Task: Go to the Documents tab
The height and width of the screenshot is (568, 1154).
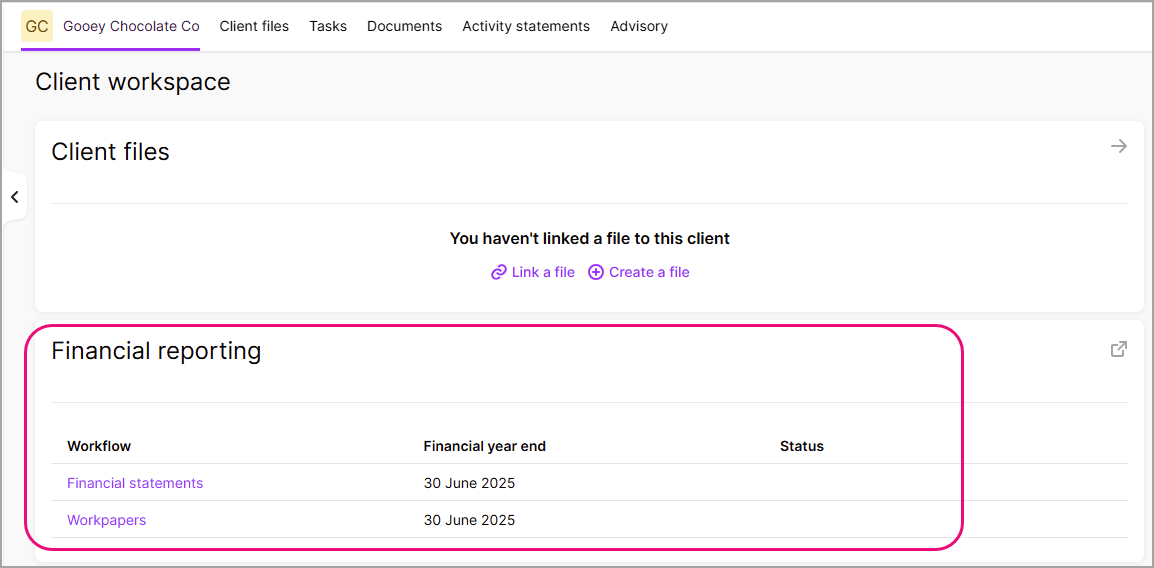Action: click(404, 27)
